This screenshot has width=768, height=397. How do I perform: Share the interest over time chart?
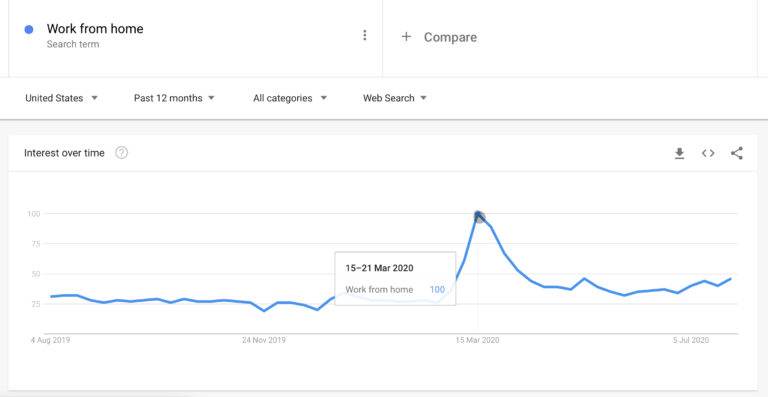pyautogui.click(x=737, y=153)
